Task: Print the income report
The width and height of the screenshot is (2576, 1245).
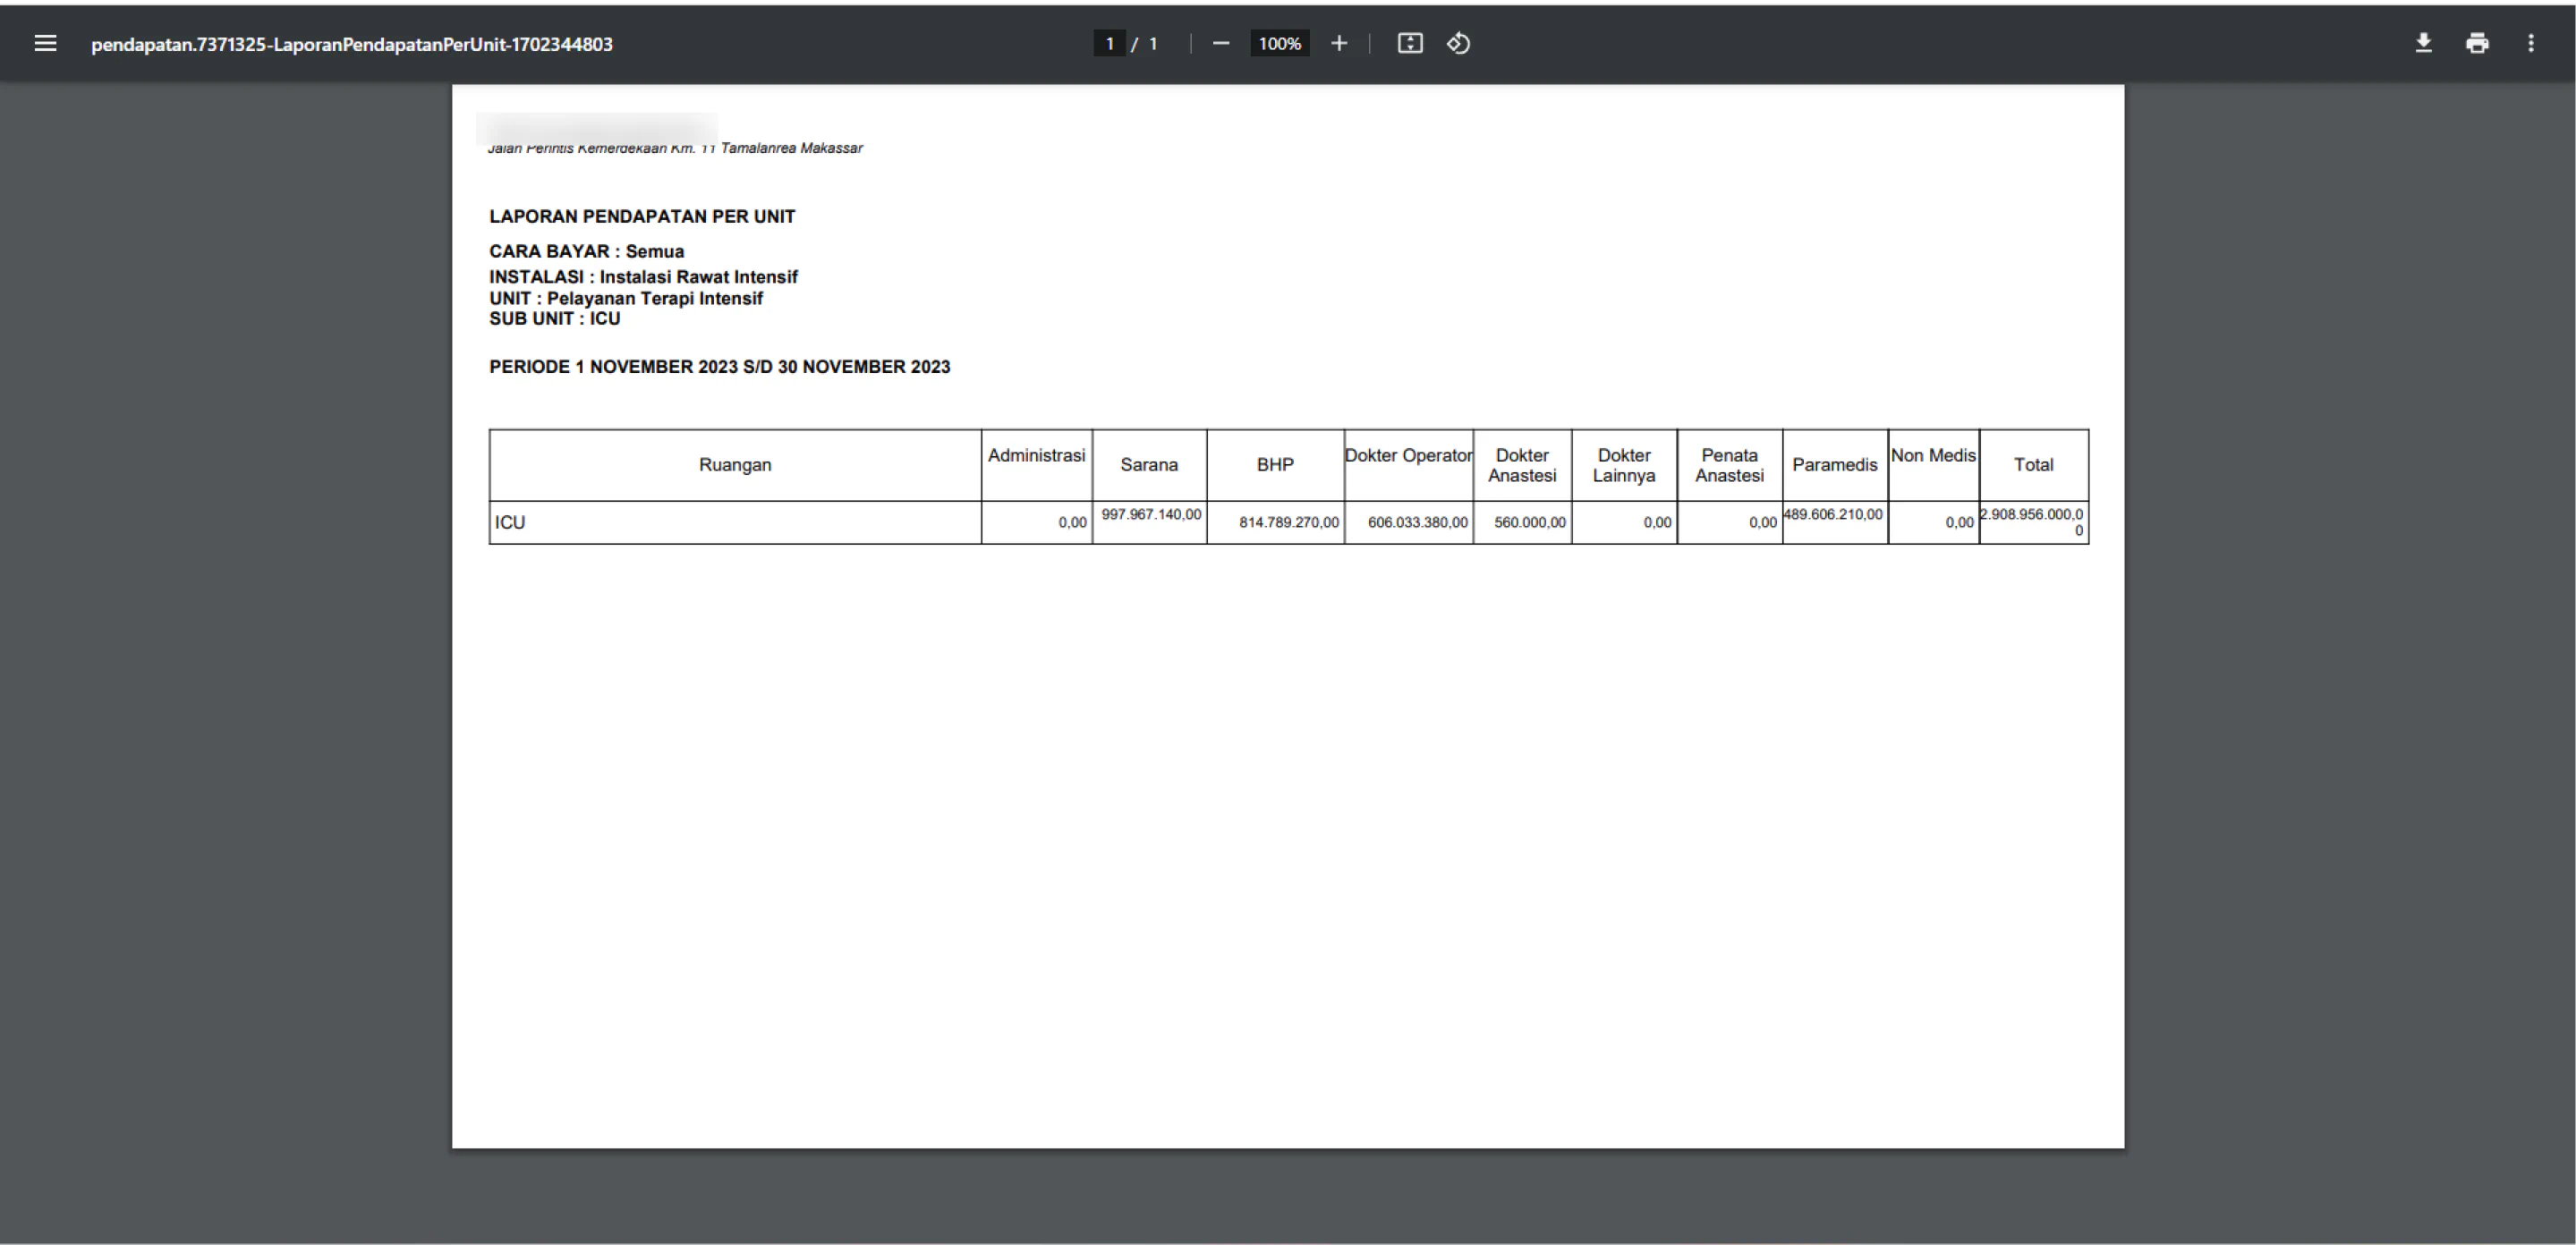Action: [2477, 43]
